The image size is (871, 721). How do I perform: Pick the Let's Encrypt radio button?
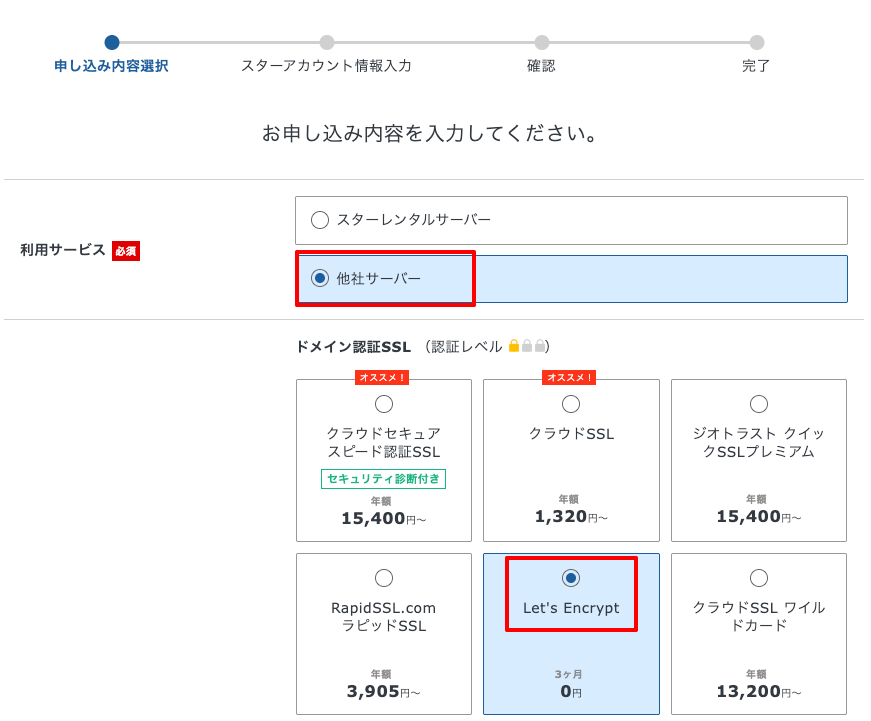(x=571, y=578)
